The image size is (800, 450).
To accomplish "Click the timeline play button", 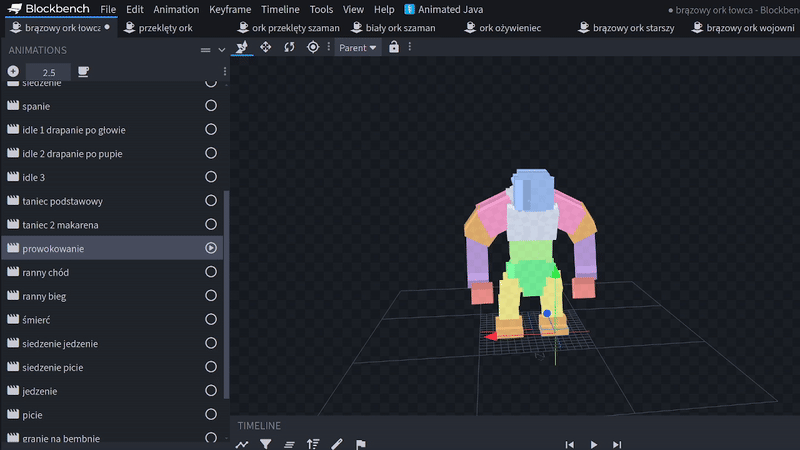I will click(594, 444).
